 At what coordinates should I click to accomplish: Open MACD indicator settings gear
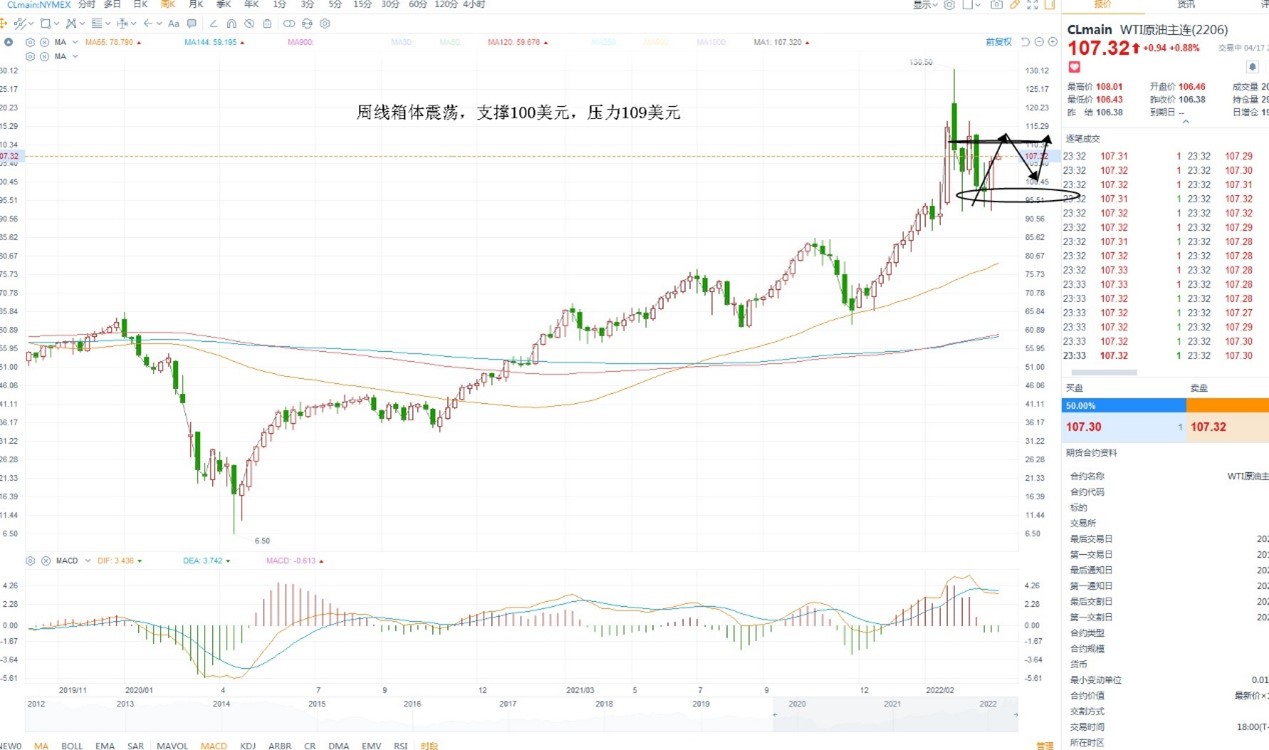click(30, 560)
